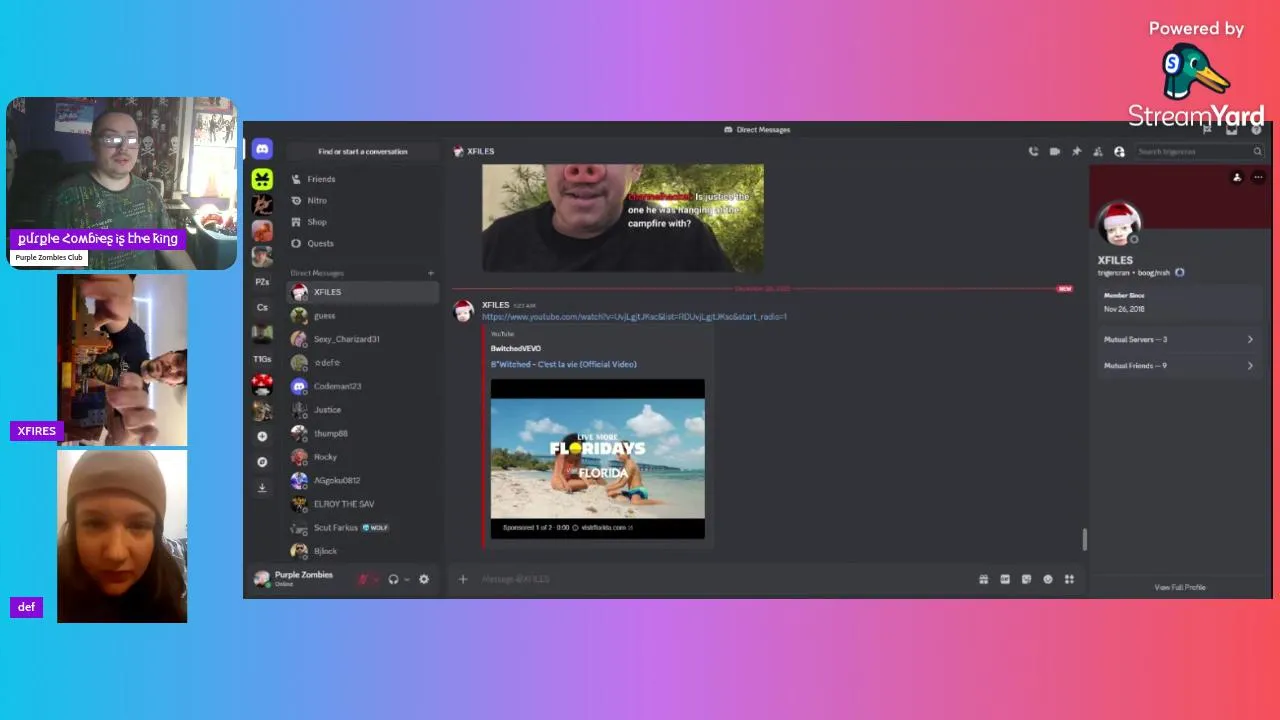Open Discord home direct messages icon

[x=262, y=149]
